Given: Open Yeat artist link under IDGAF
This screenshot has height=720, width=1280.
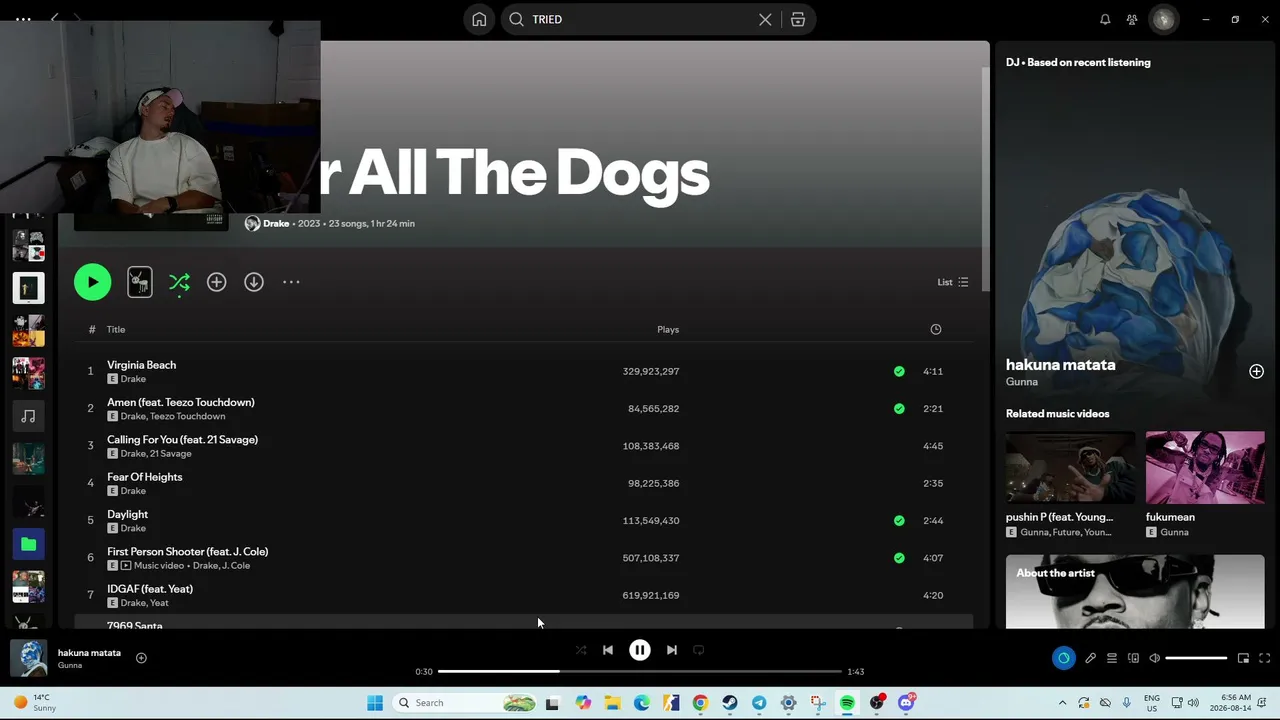Looking at the screenshot, I should click(x=159, y=603).
